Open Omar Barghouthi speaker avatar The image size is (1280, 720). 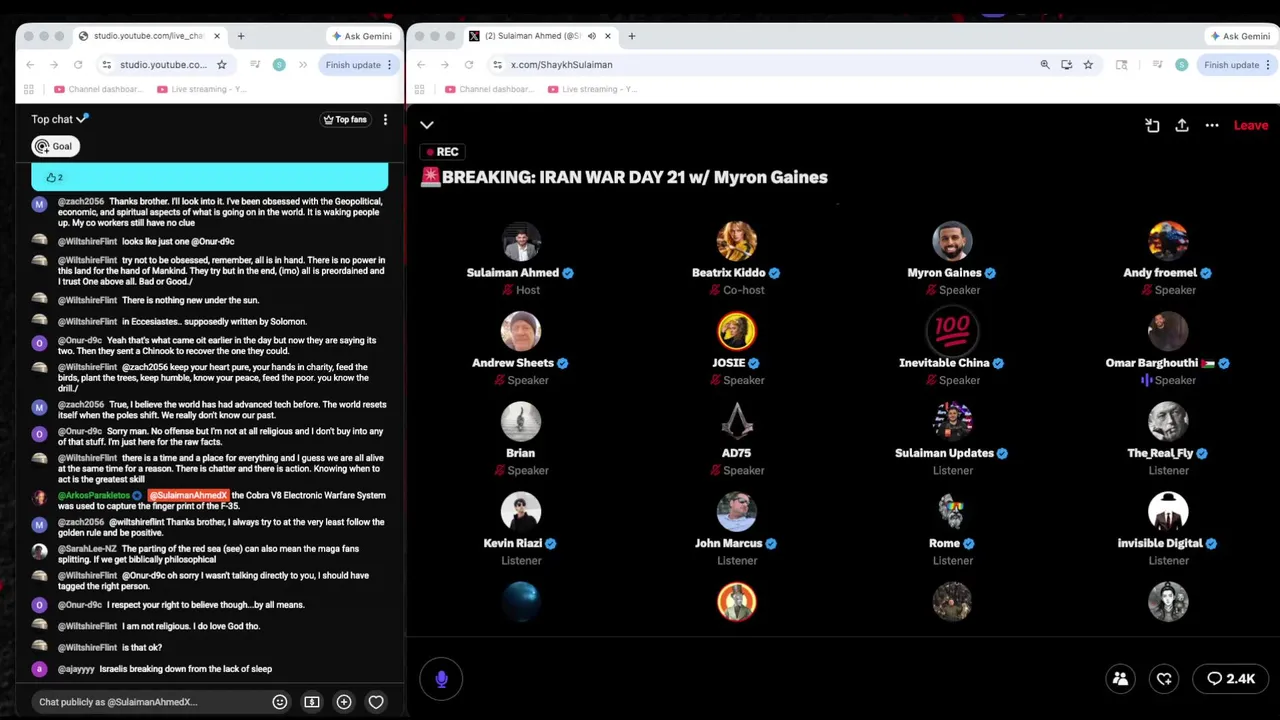pos(1168,331)
